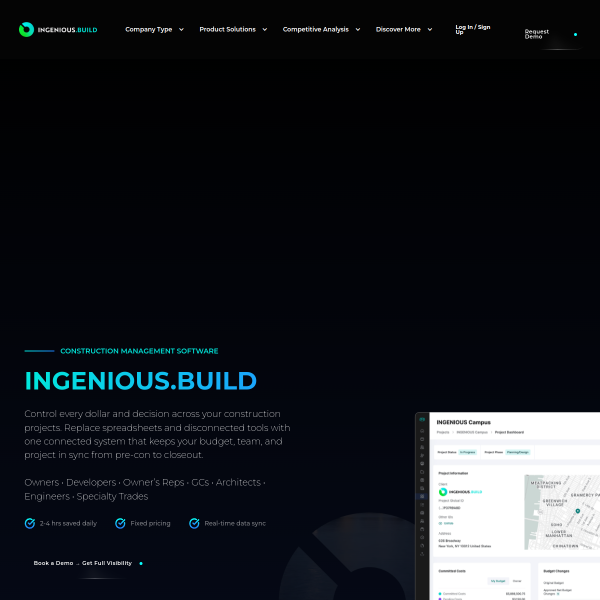Follow the Log In / Sign Up link

tap(473, 29)
